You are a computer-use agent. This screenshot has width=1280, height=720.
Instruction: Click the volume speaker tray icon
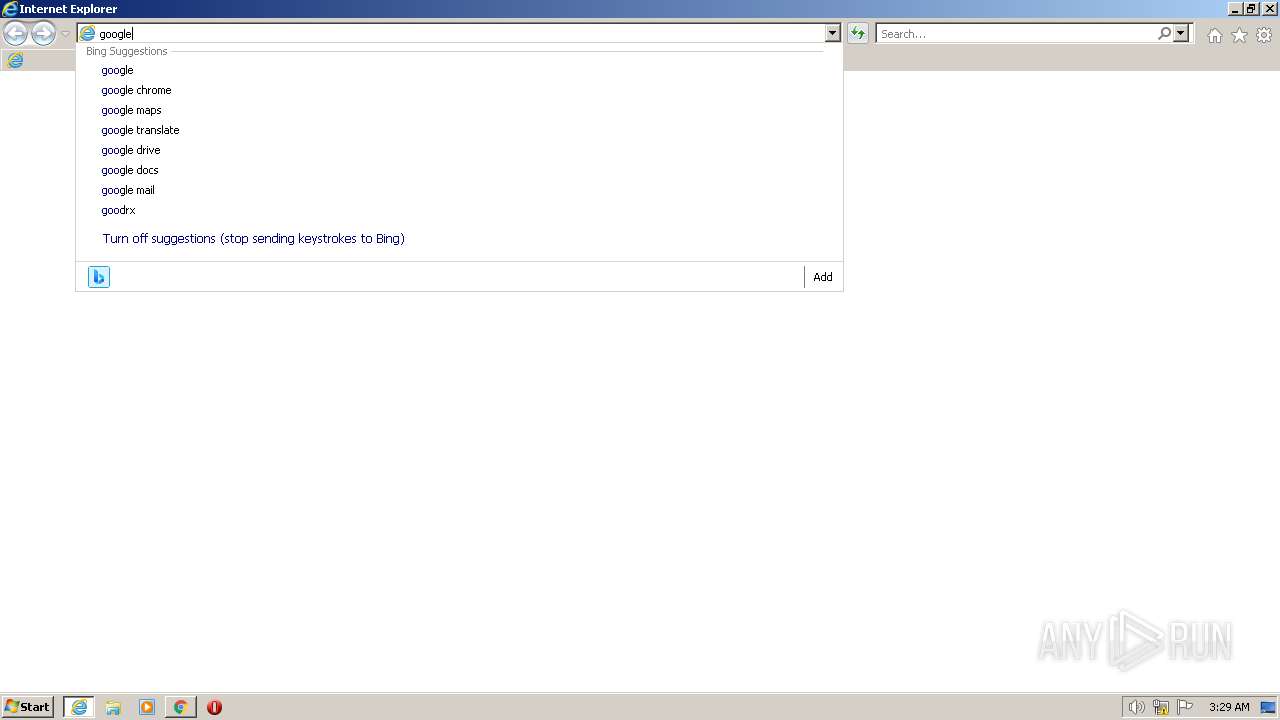1136,707
